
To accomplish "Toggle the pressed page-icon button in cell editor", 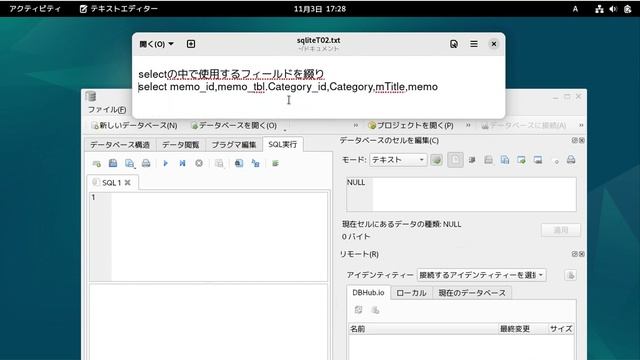I will (x=455, y=160).
